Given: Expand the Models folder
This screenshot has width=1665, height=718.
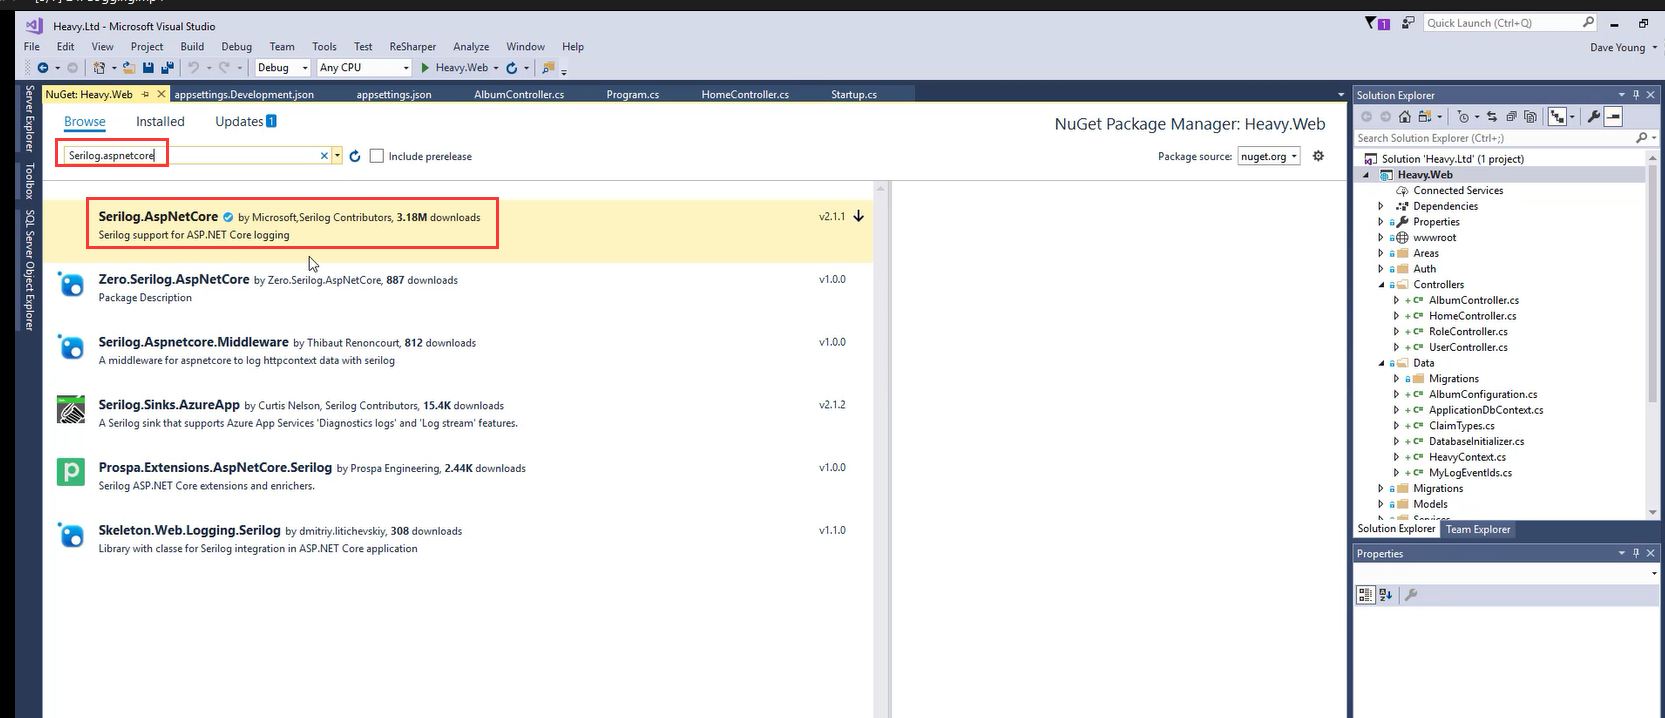Looking at the screenshot, I should [1381, 504].
